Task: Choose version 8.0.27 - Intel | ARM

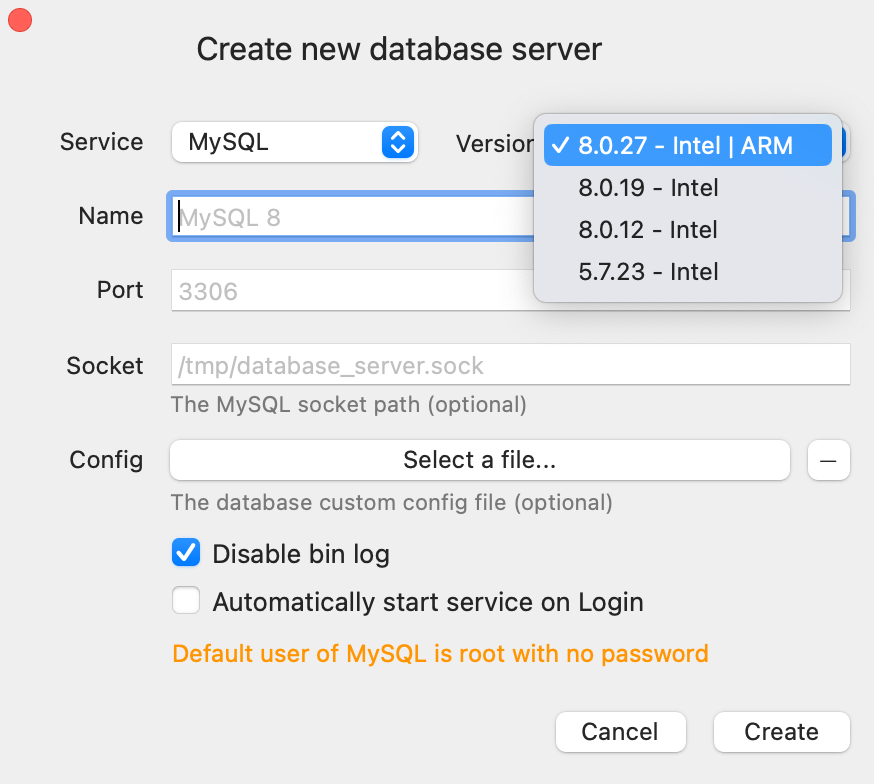Action: [x=686, y=146]
